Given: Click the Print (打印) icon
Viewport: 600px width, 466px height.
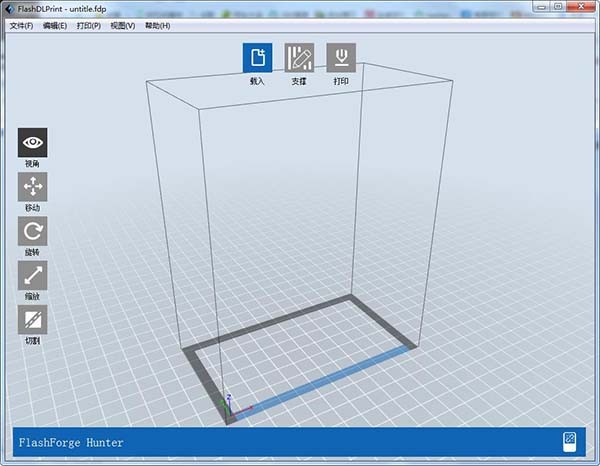Looking at the screenshot, I should tap(341, 58).
